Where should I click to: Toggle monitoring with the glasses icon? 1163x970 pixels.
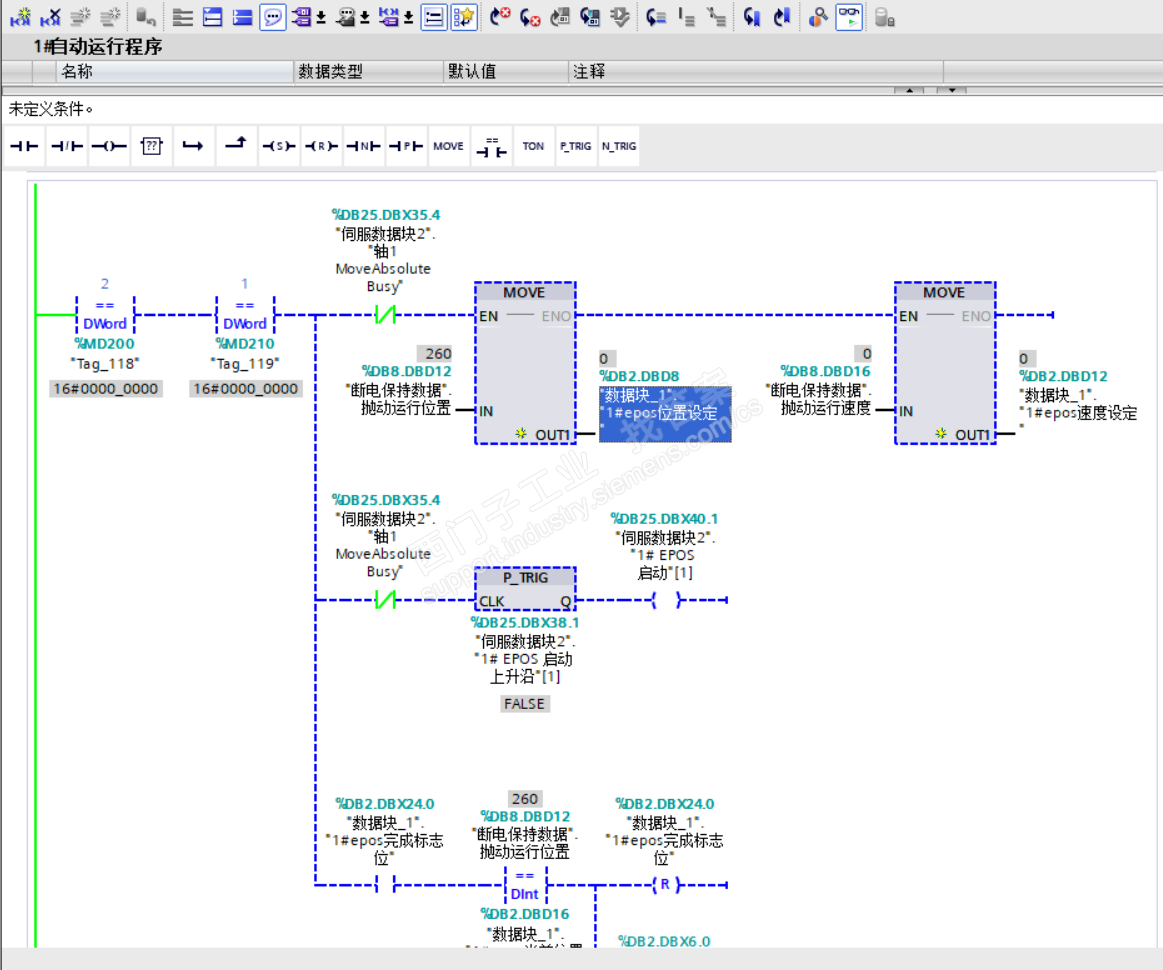(x=849, y=17)
